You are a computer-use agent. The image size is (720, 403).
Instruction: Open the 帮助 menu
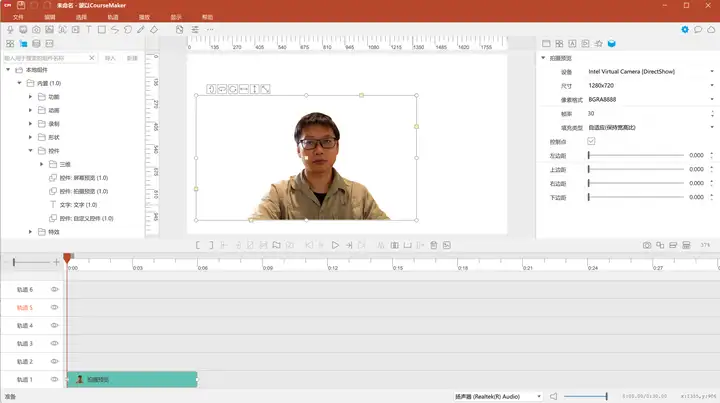pyautogui.click(x=208, y=17)
